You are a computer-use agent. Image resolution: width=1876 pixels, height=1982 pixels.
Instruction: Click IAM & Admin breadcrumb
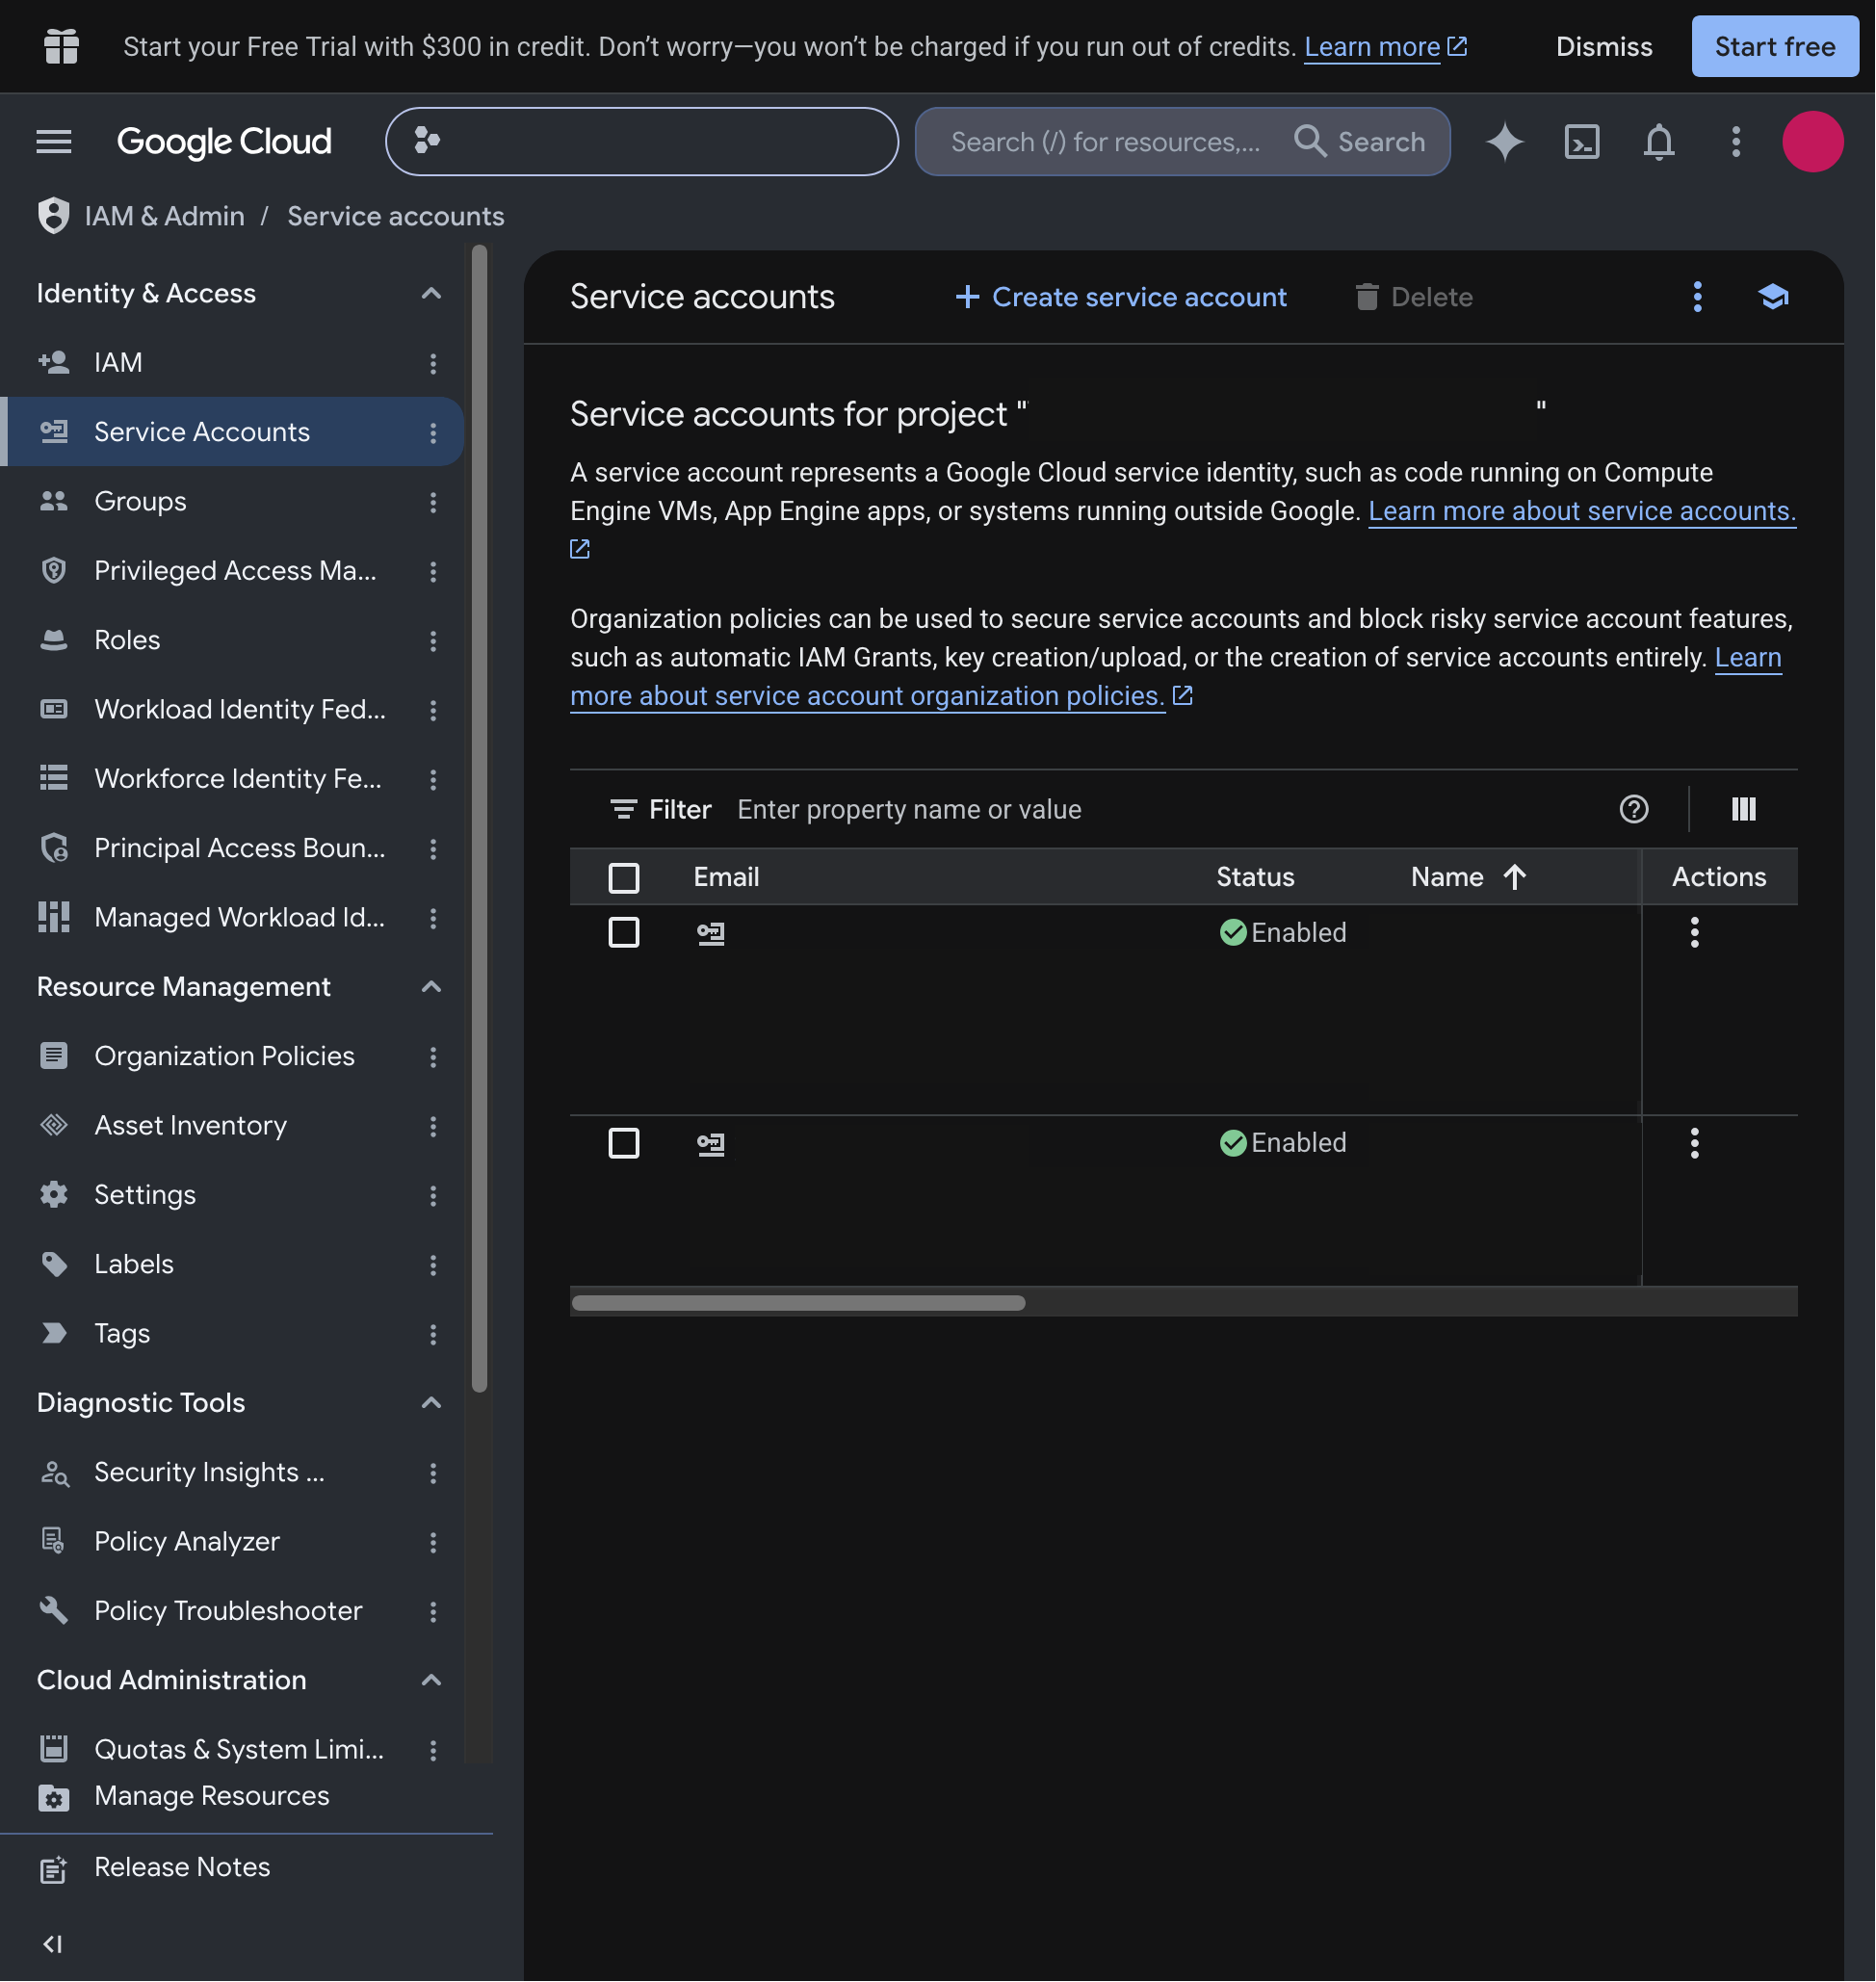click(x=165, y=216)
